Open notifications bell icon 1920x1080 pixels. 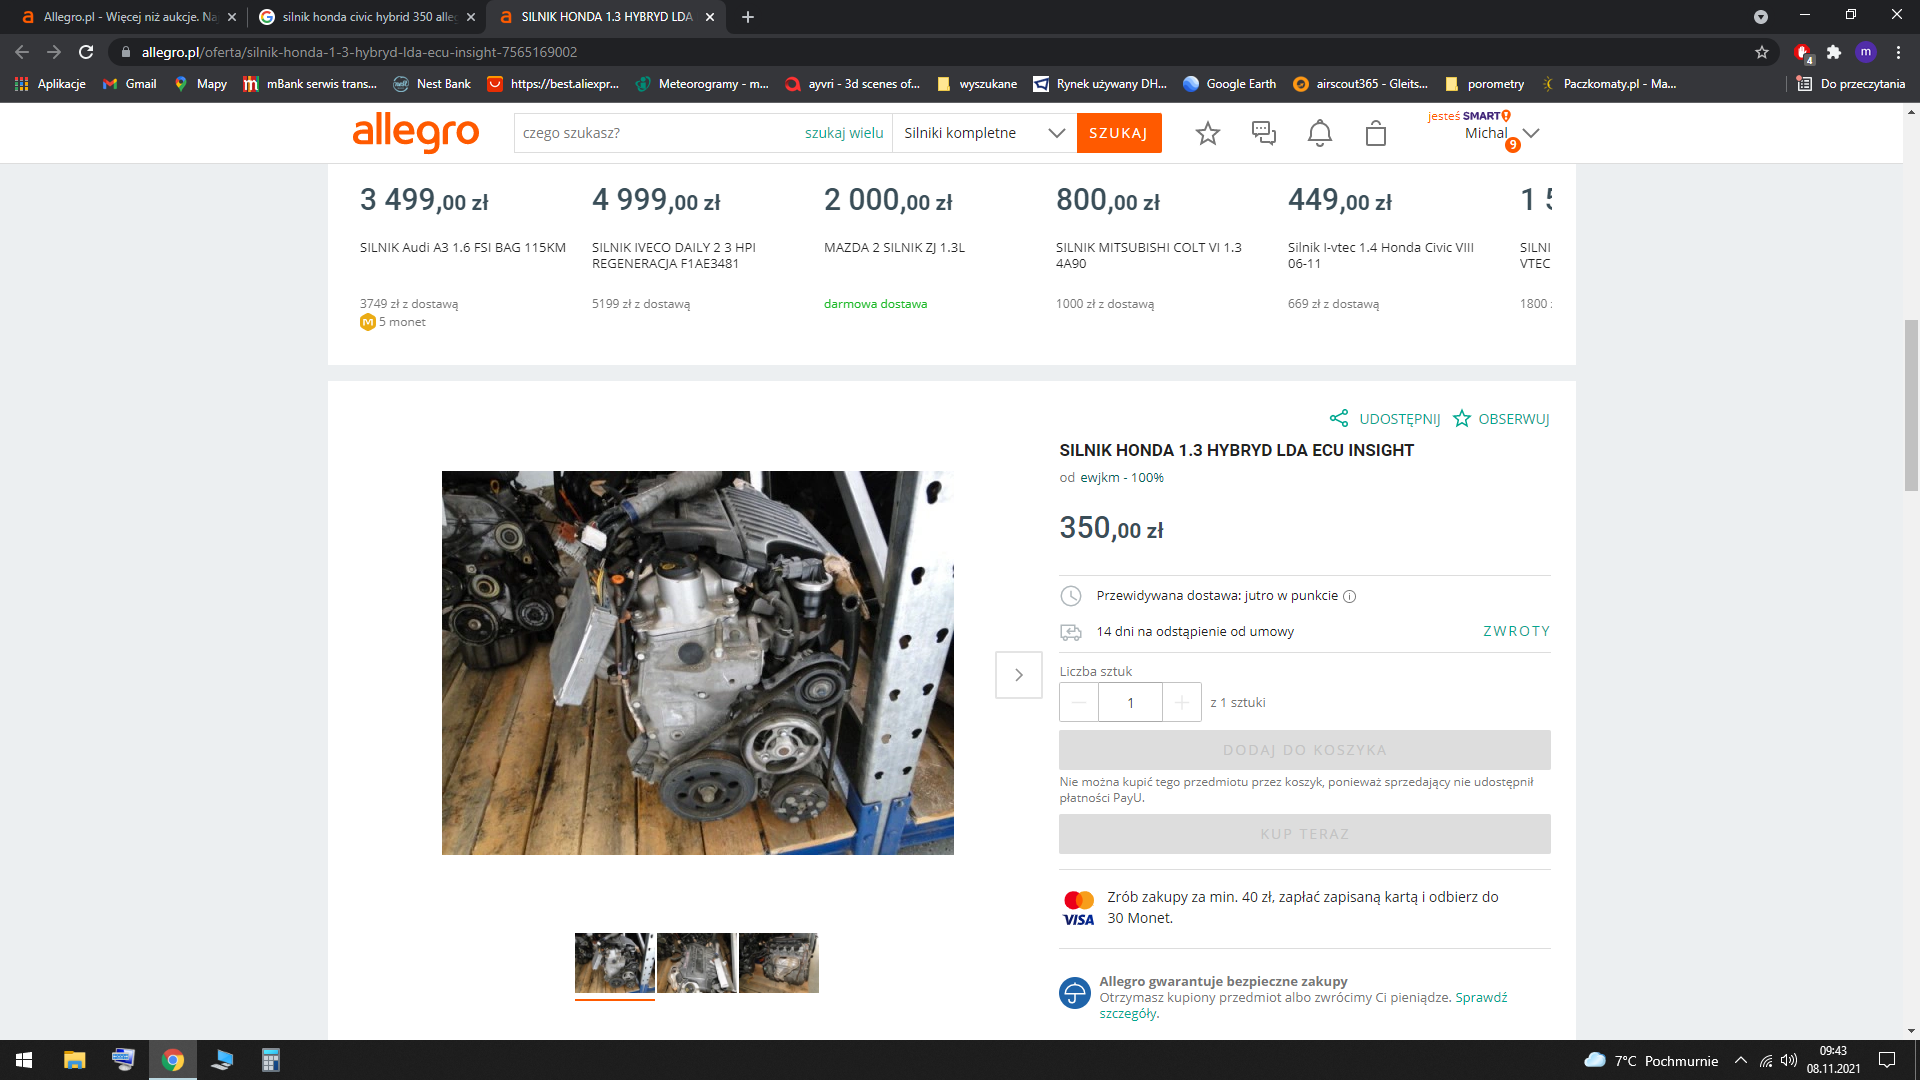pyautogui.click(x=1319, y=133)
